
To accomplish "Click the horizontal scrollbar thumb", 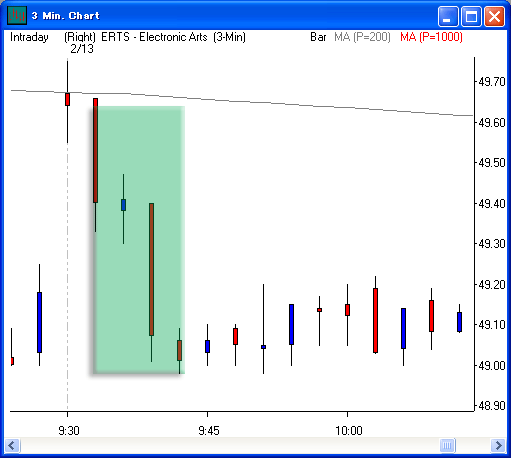I will pyautogui.click(x=447, y=445).
